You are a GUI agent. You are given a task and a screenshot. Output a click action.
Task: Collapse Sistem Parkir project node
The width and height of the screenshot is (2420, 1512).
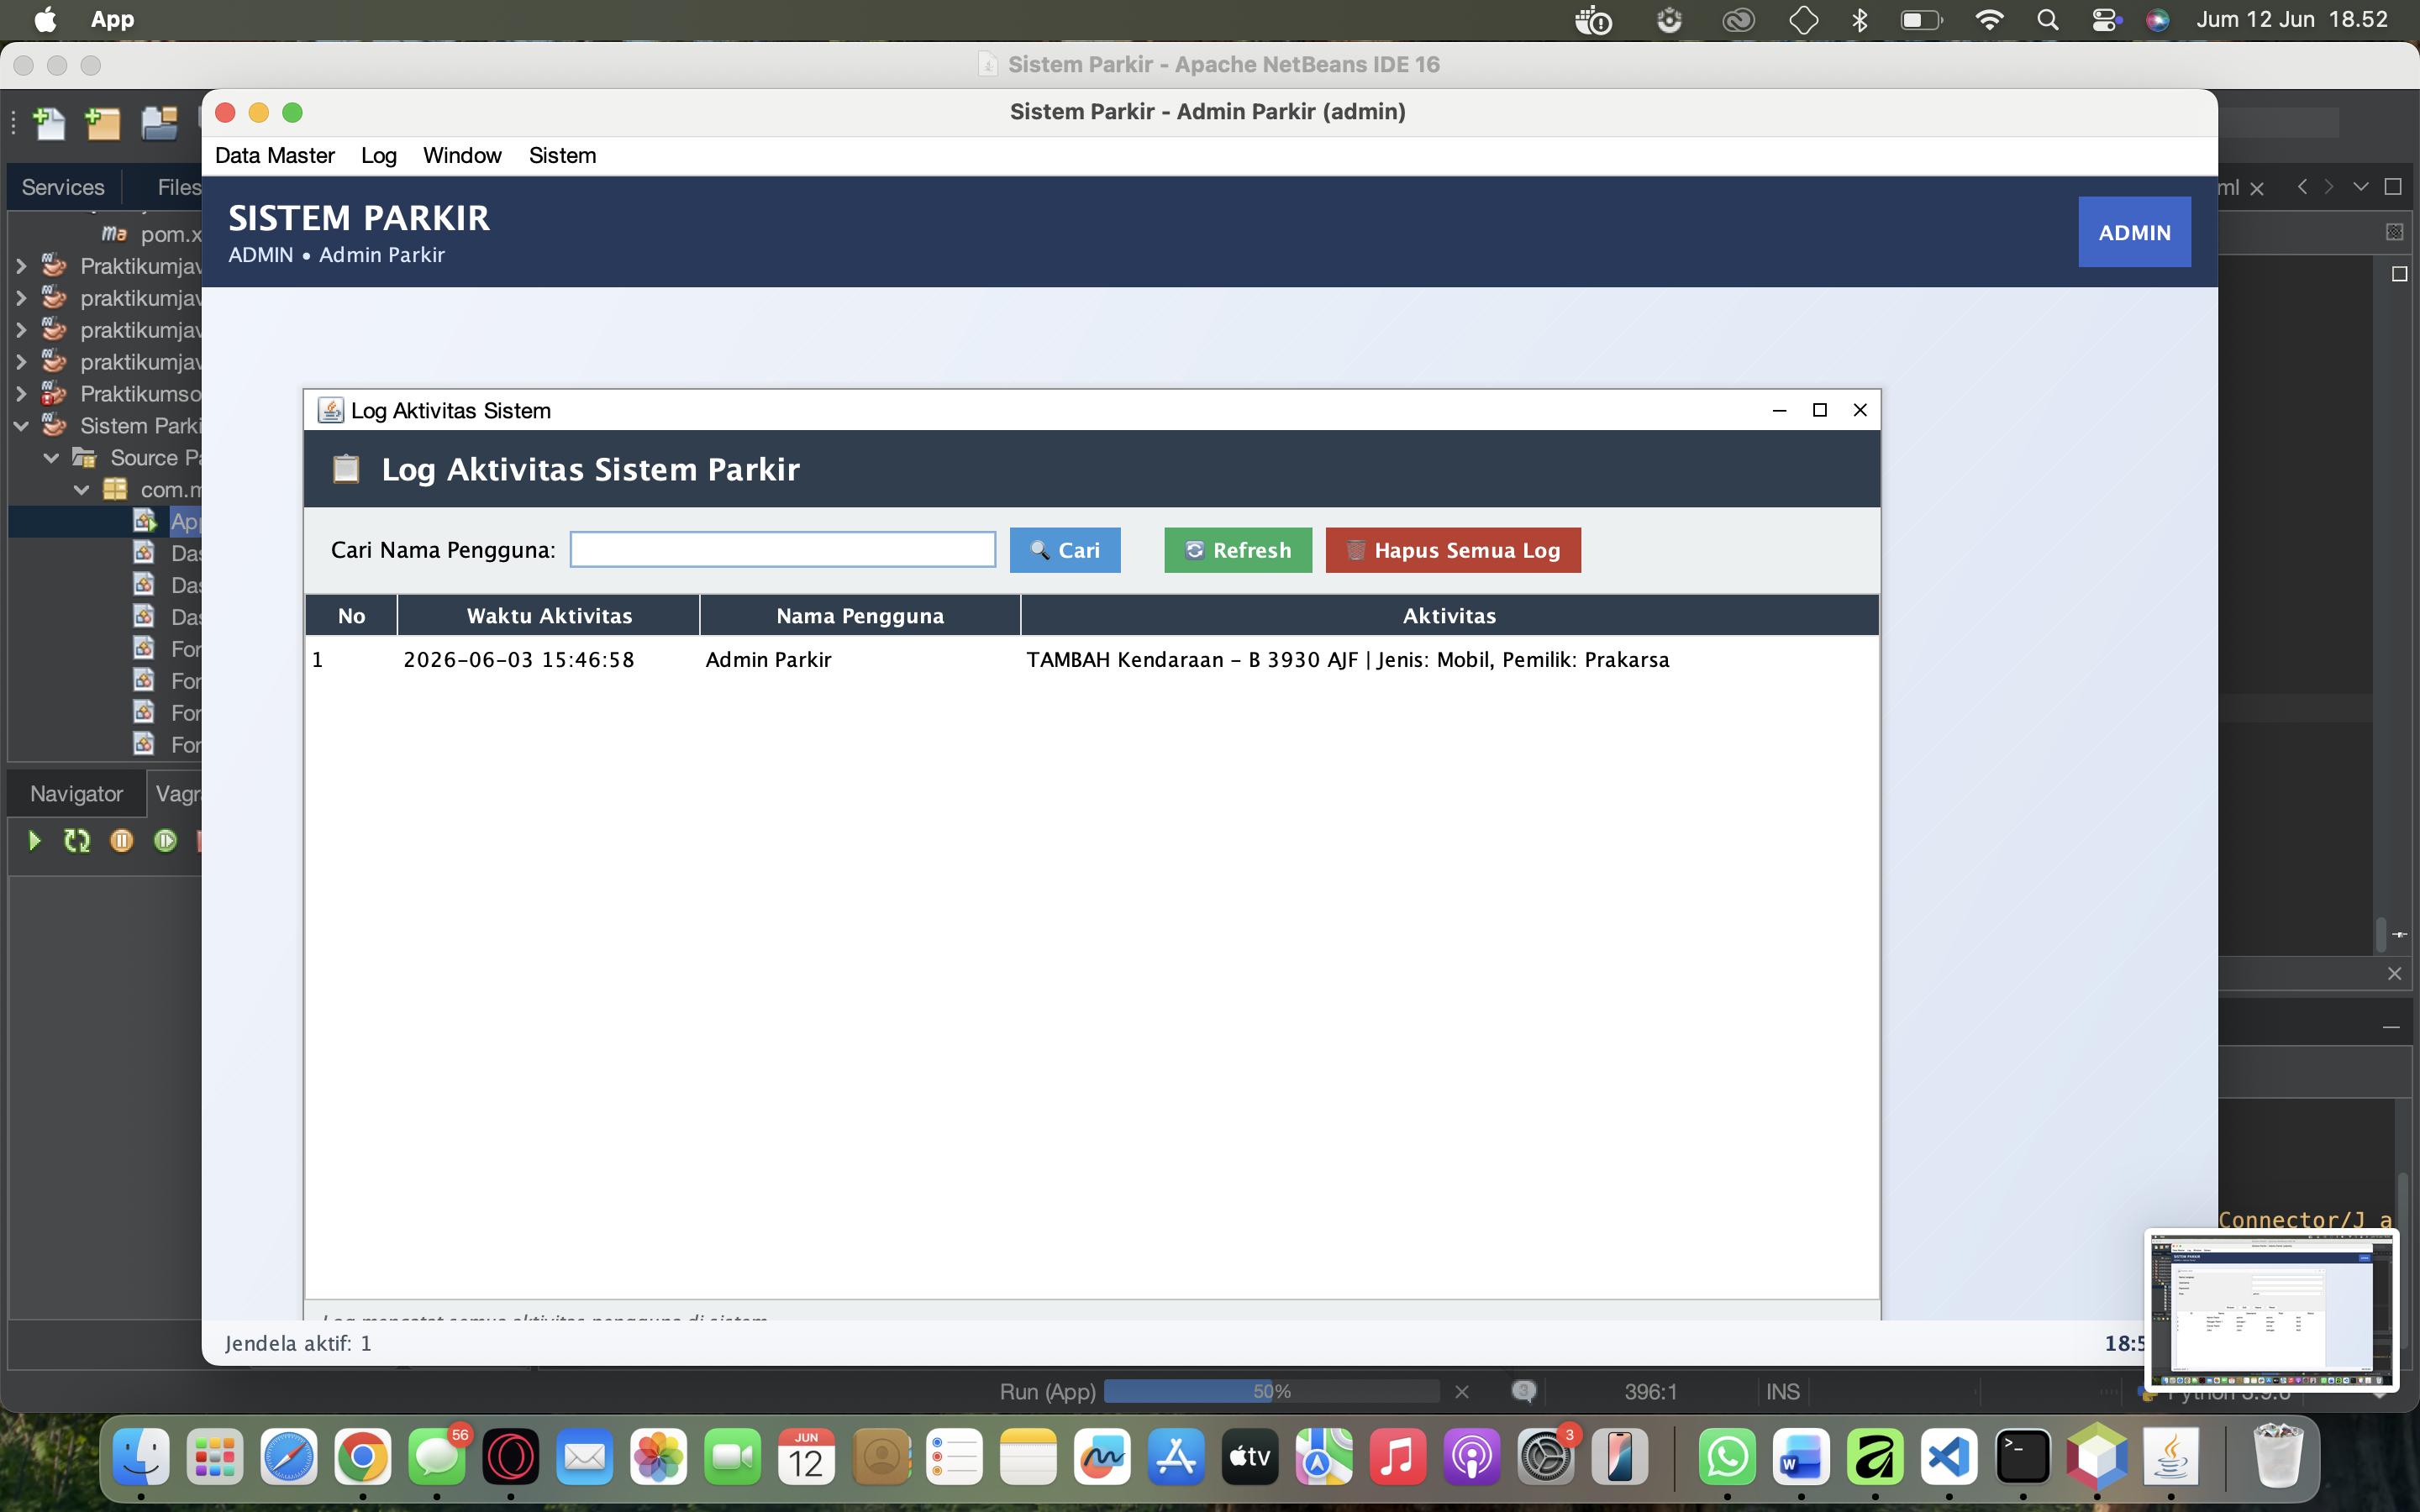[x=21, y=426]
